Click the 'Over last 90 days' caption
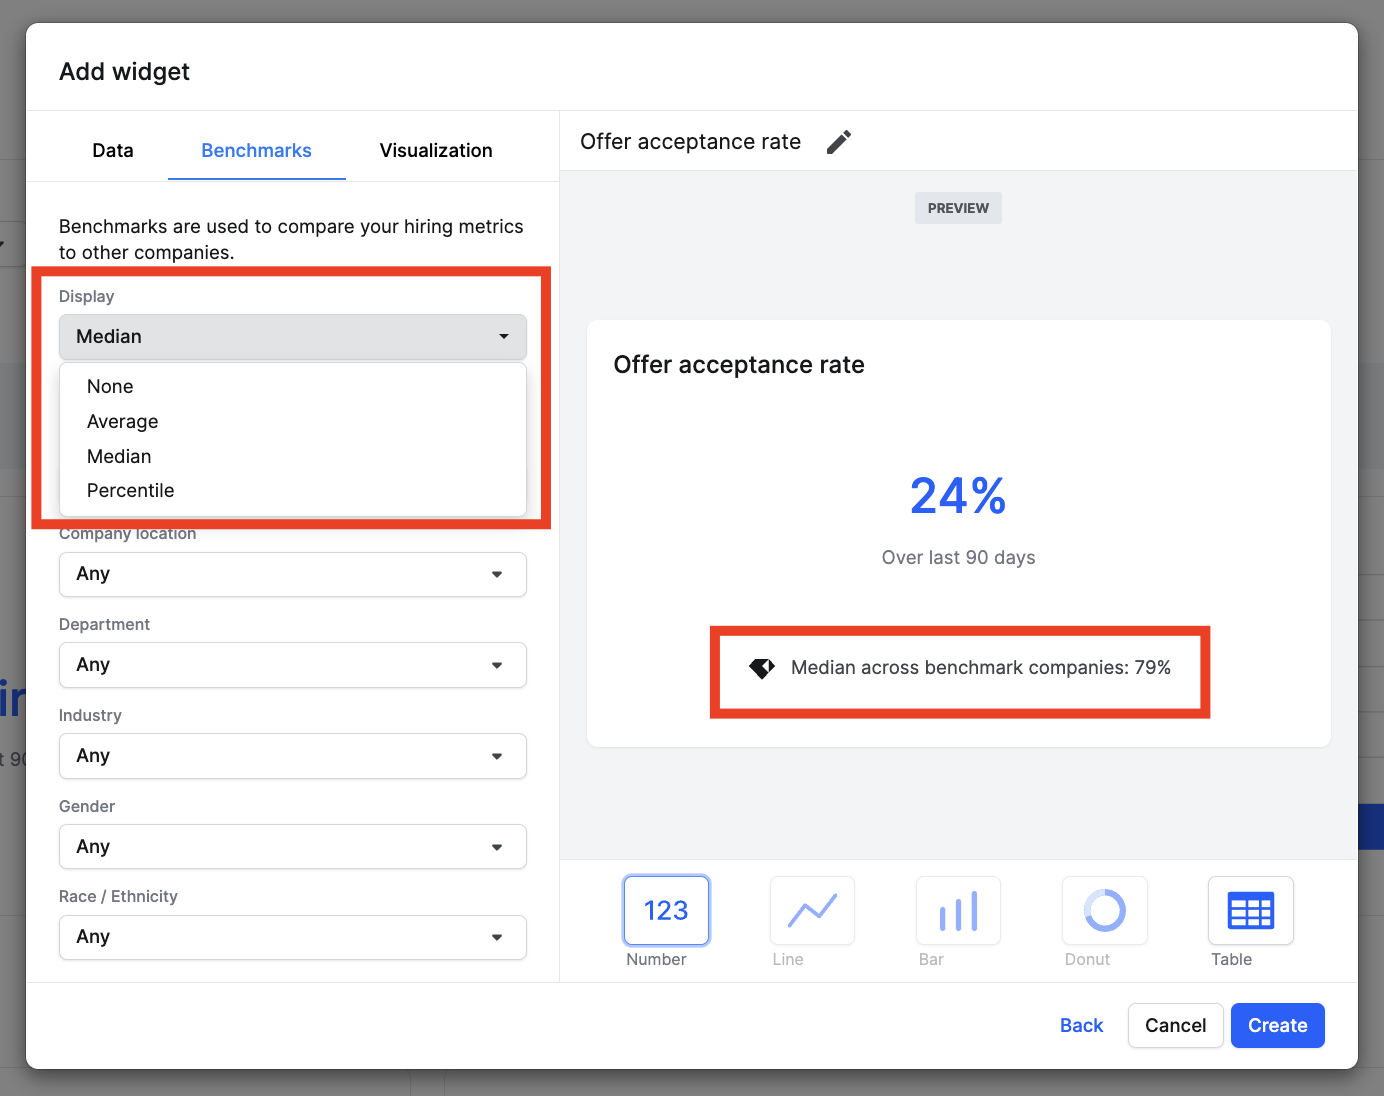 [x=958, y=558]
